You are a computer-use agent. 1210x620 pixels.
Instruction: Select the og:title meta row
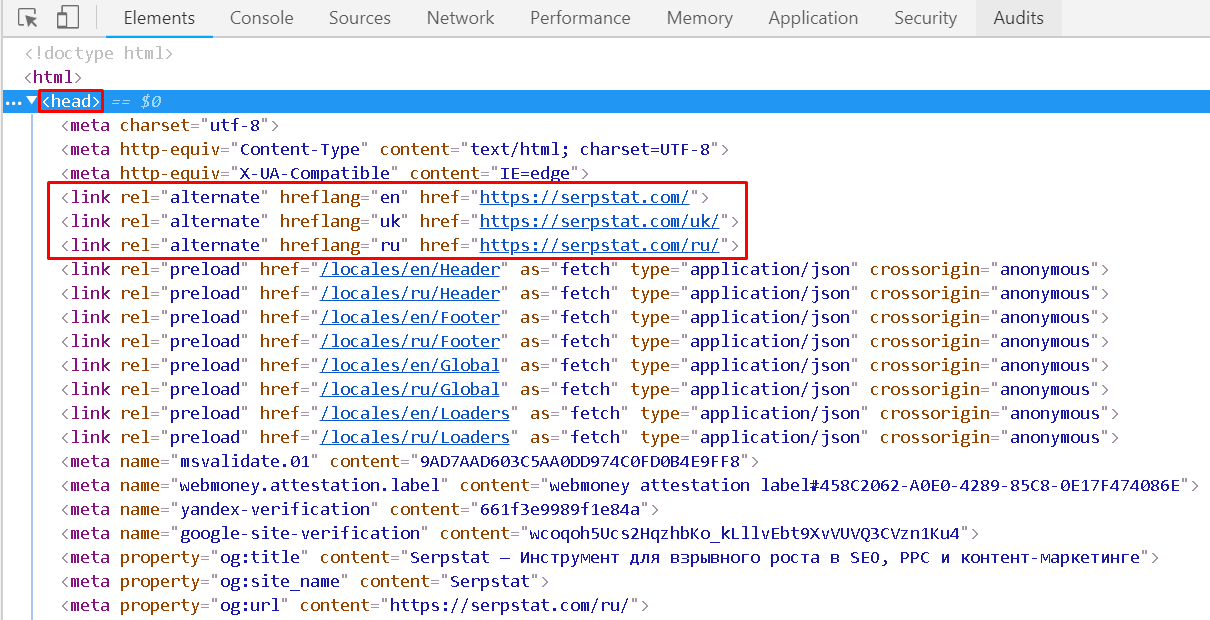click(x=609, y=557)
